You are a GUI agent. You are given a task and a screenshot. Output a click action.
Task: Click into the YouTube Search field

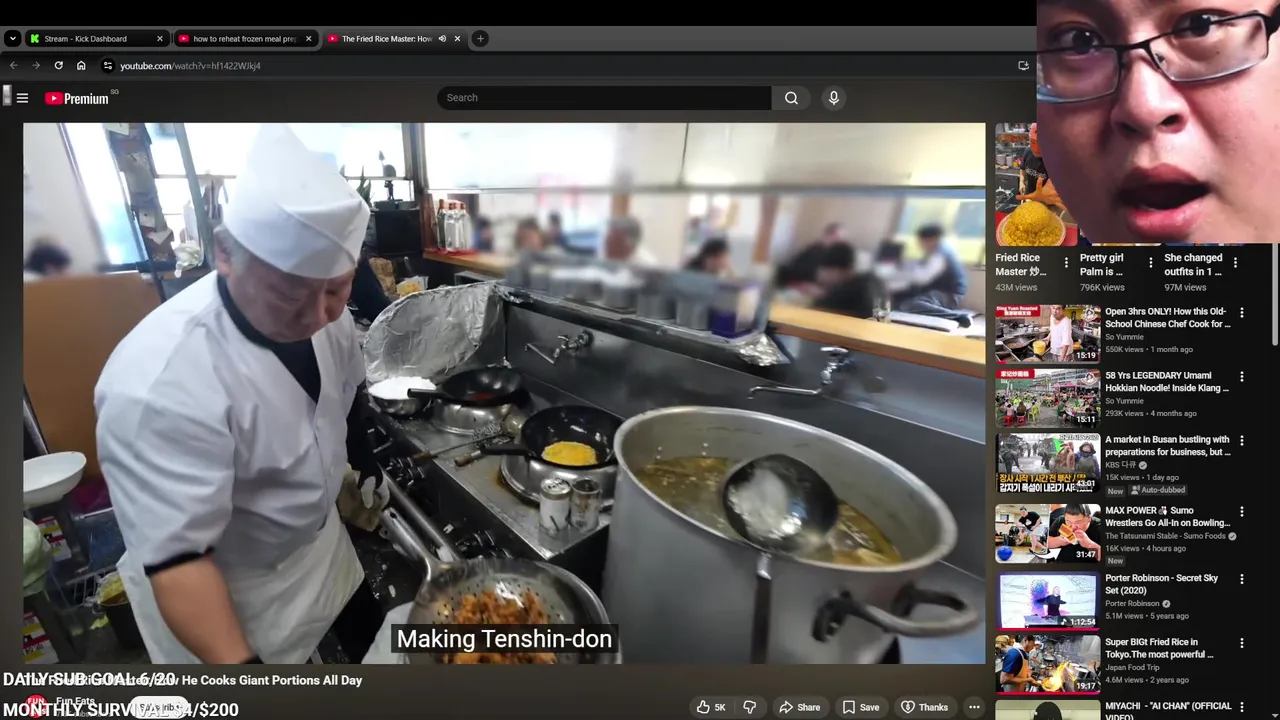(604, 98)
